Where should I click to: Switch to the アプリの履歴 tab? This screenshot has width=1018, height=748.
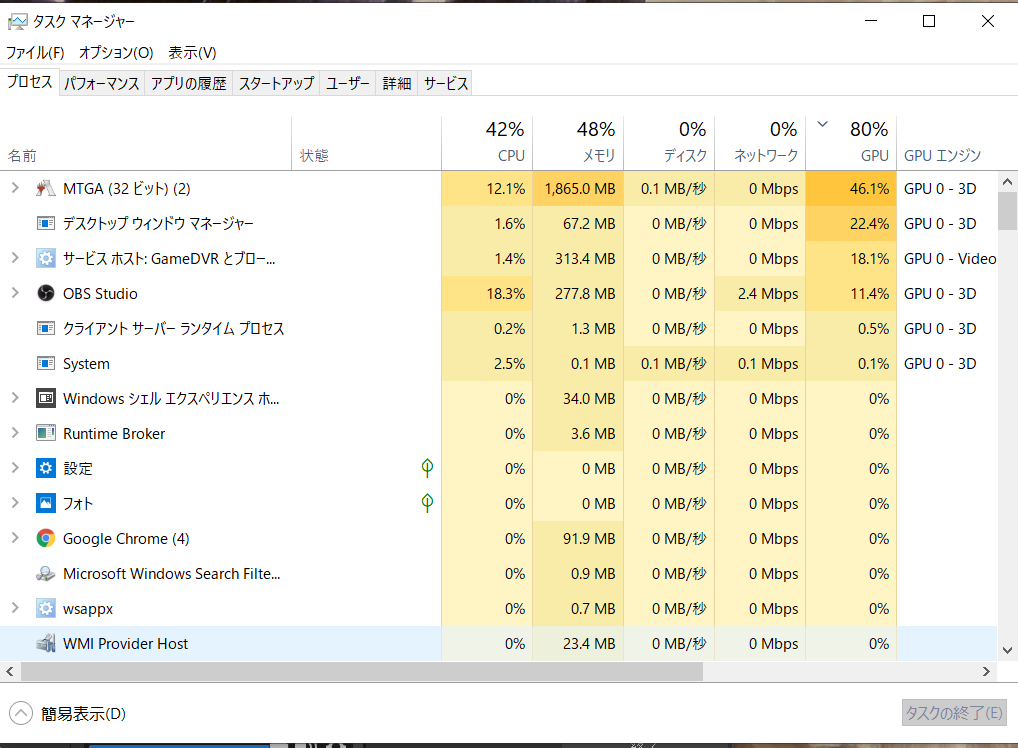188,84
